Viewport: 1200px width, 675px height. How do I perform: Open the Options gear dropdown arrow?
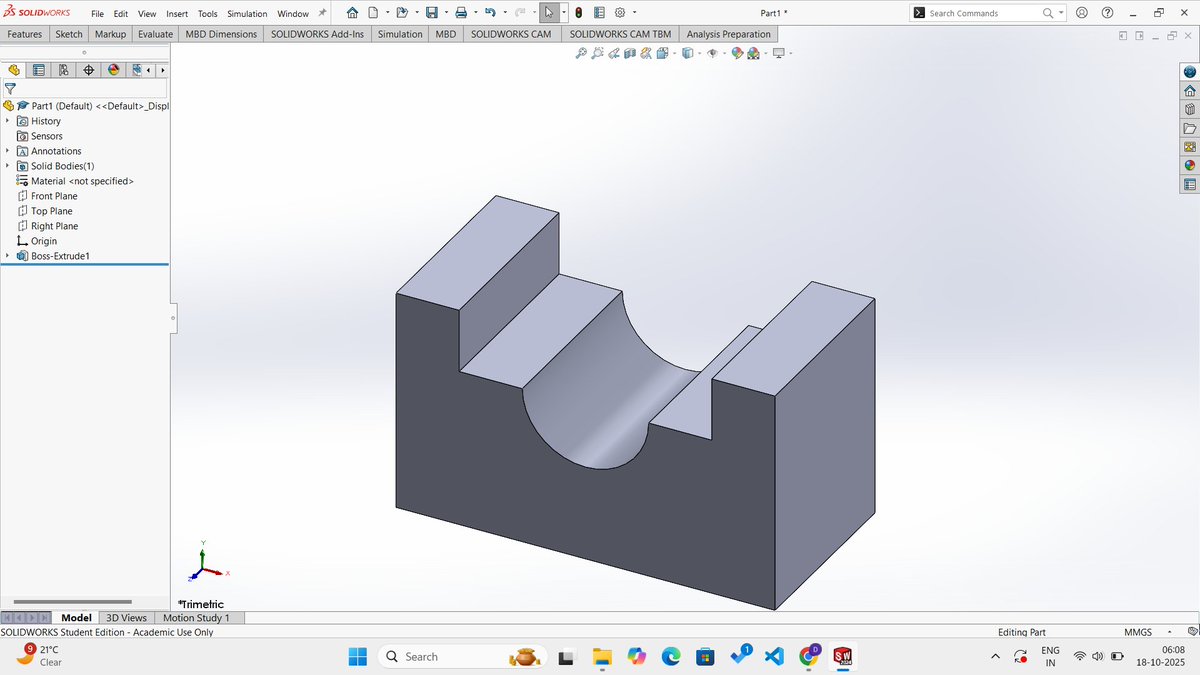(x=634, y=13)
